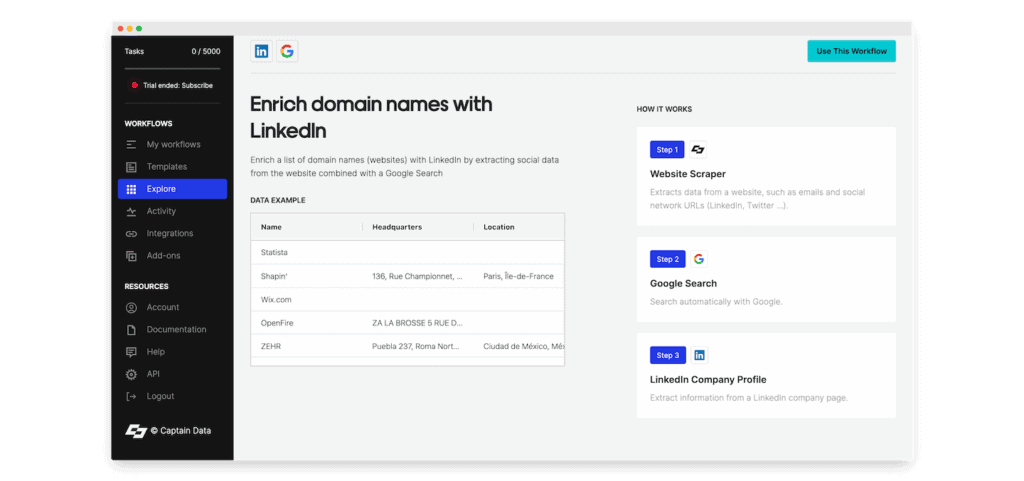This screenshot has width=1024, height=481.
Task: Log out using the Logout link
Action: (x=172, y=396)
